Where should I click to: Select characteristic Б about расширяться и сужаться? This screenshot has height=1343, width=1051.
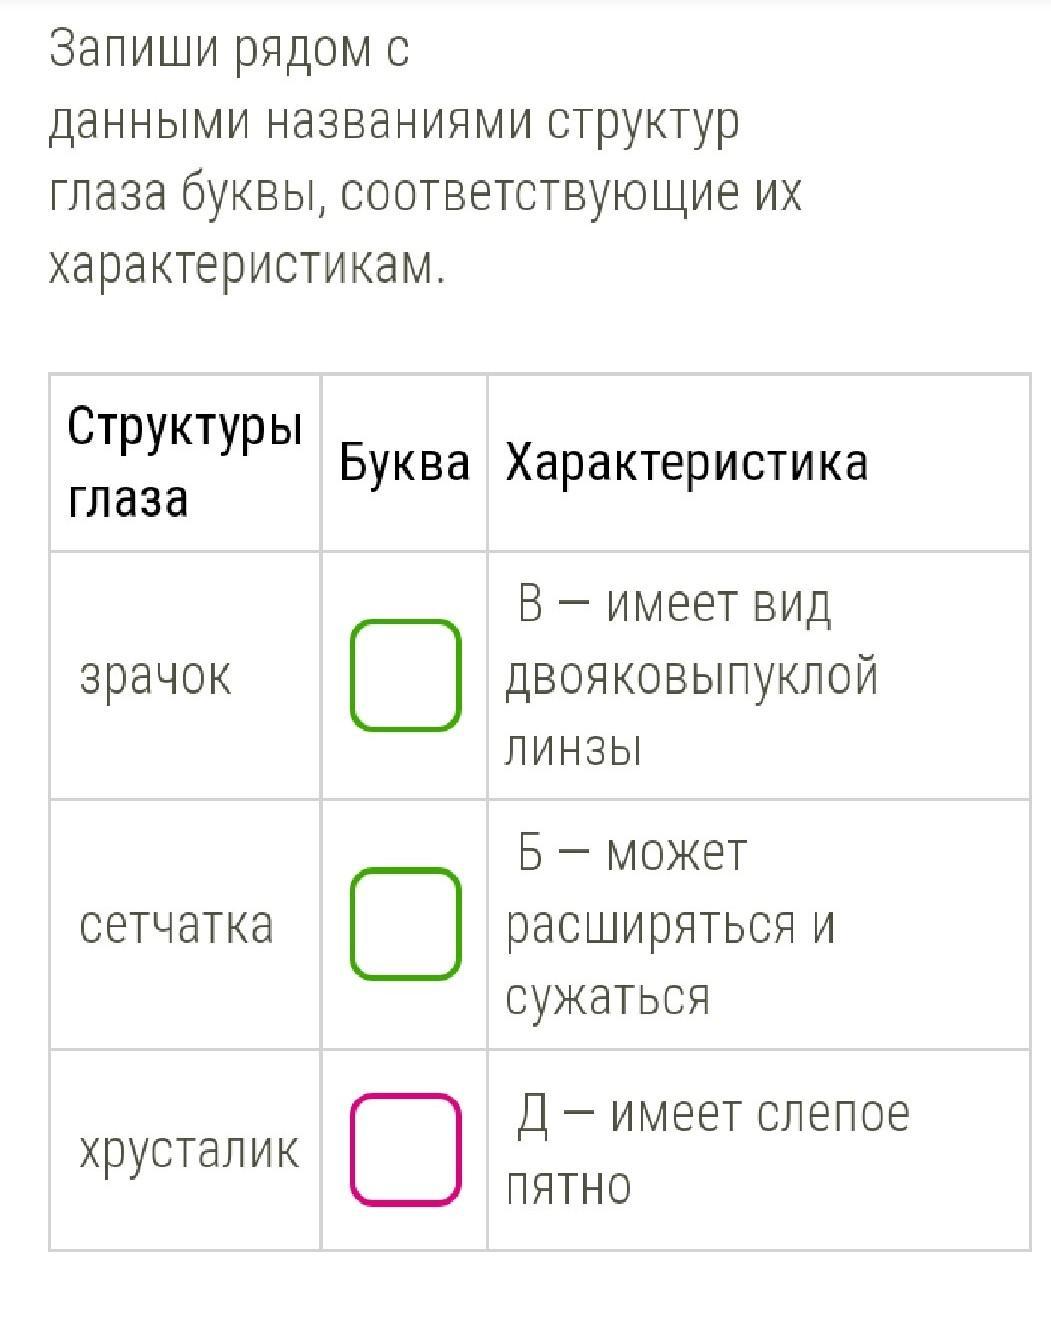pyautogui.click(x=670, y=923)
